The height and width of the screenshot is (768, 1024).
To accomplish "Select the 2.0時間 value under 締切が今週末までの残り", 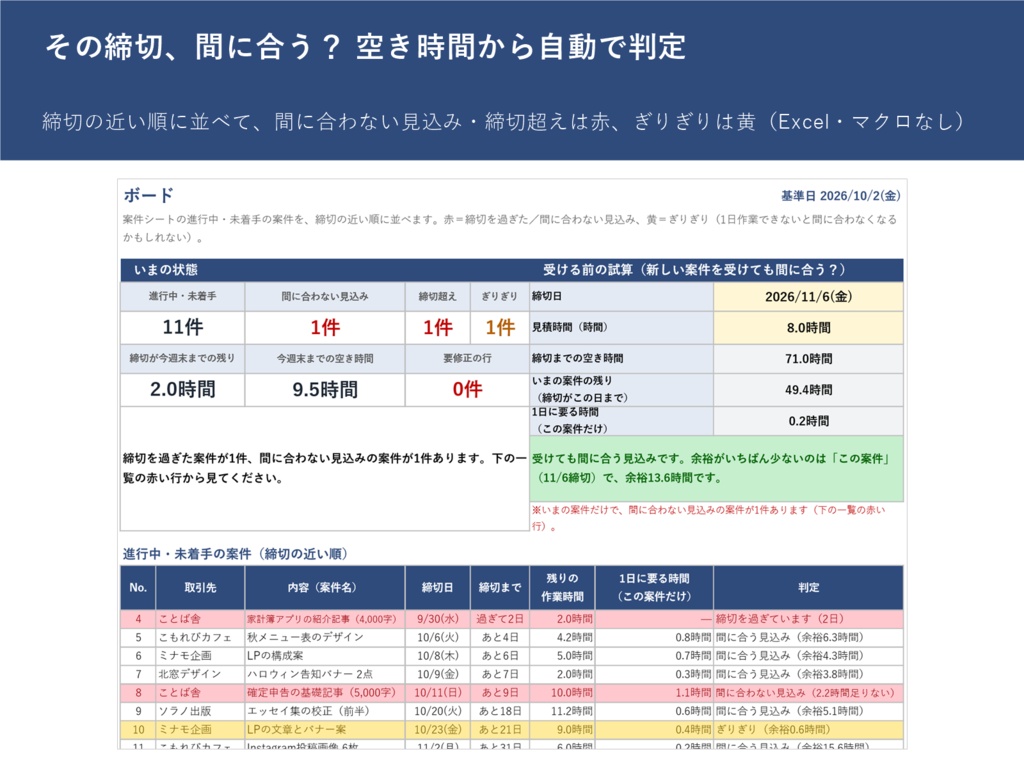I will [x=183, y=390].
